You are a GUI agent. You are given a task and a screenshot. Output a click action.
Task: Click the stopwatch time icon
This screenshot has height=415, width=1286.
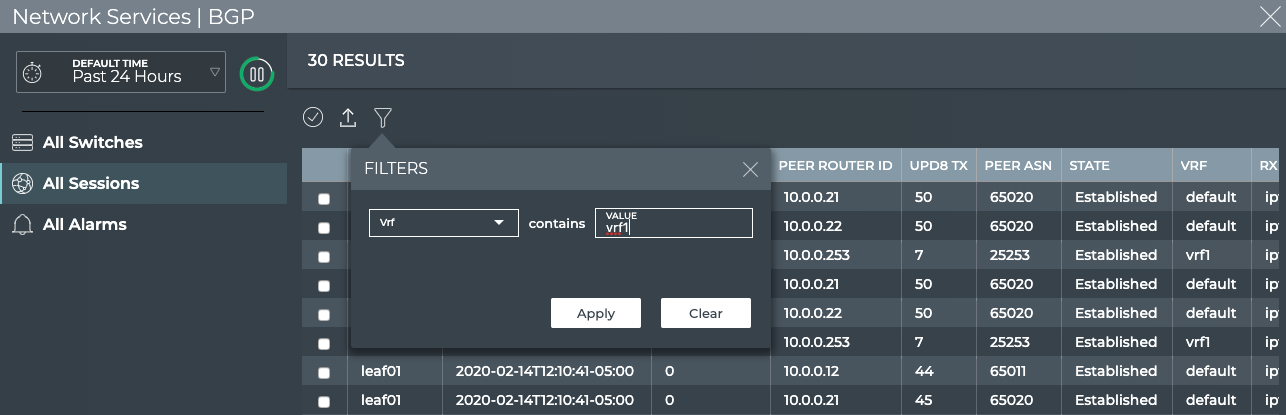pos(33,73)
